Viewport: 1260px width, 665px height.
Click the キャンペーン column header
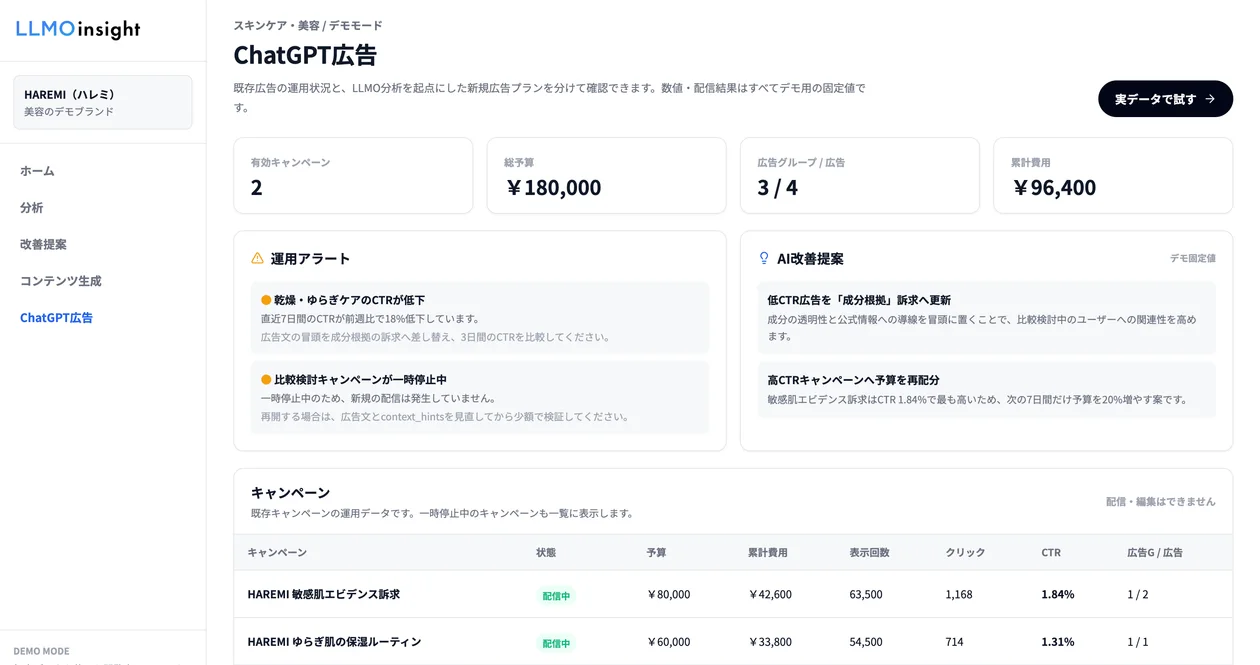coord(277,553)
